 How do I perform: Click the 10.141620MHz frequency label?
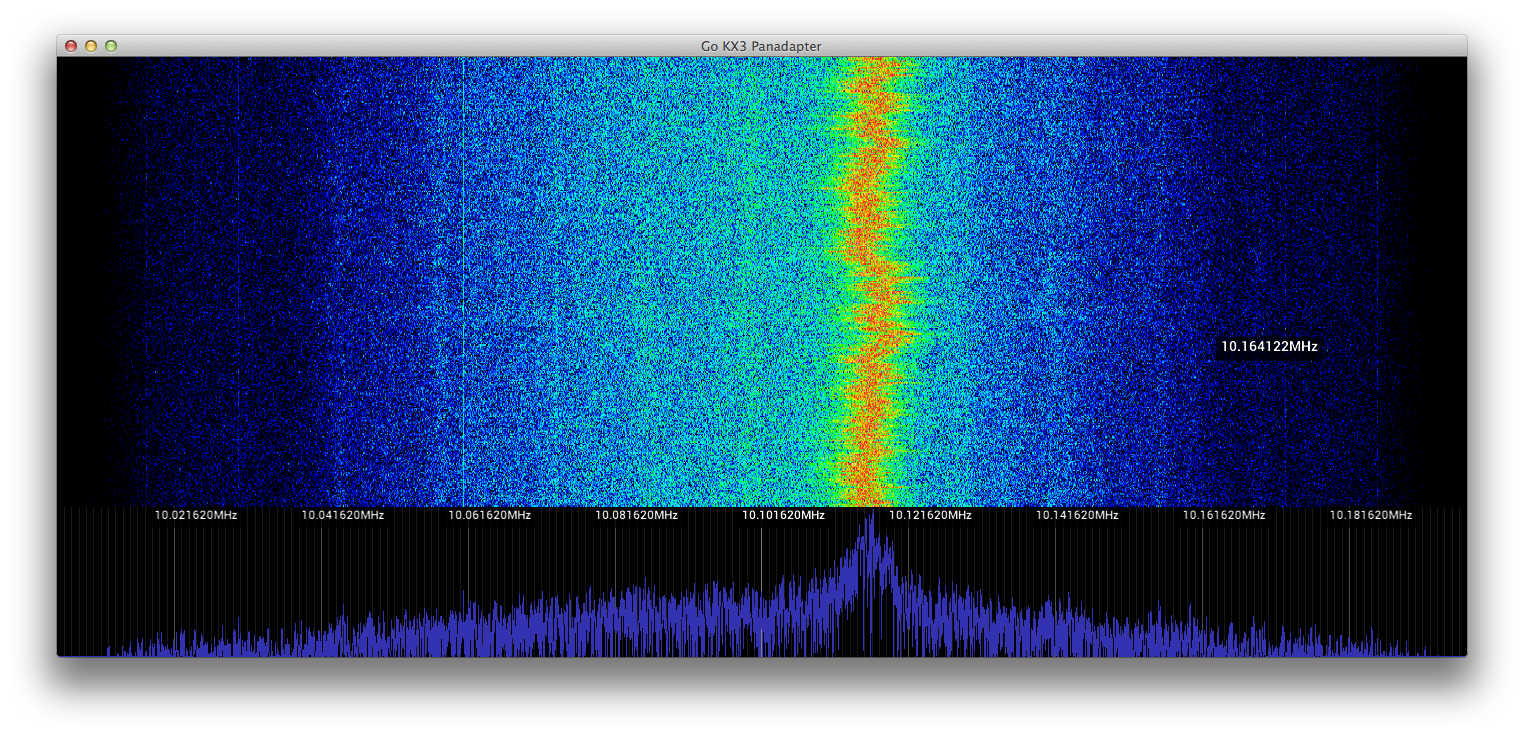pyautogui.click(x=1076, y=515)
